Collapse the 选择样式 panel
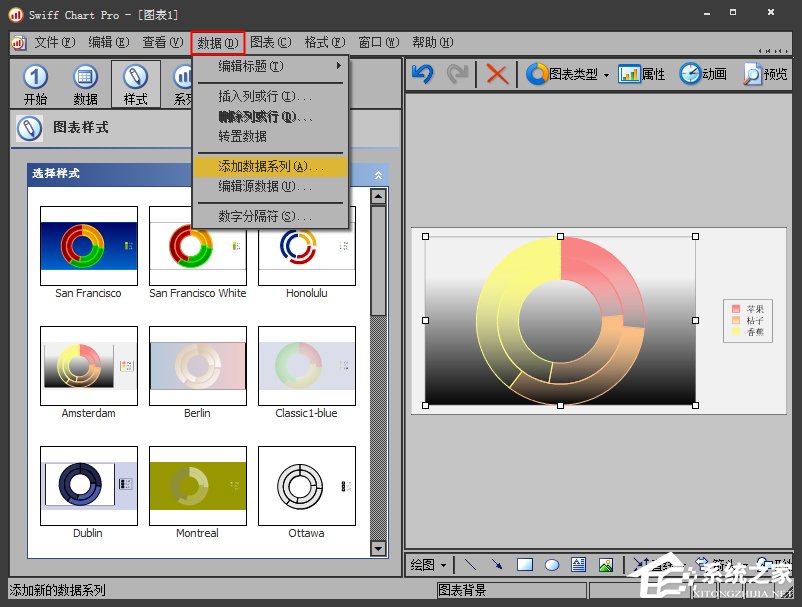 pyautogui.click(x=378, y=174)
